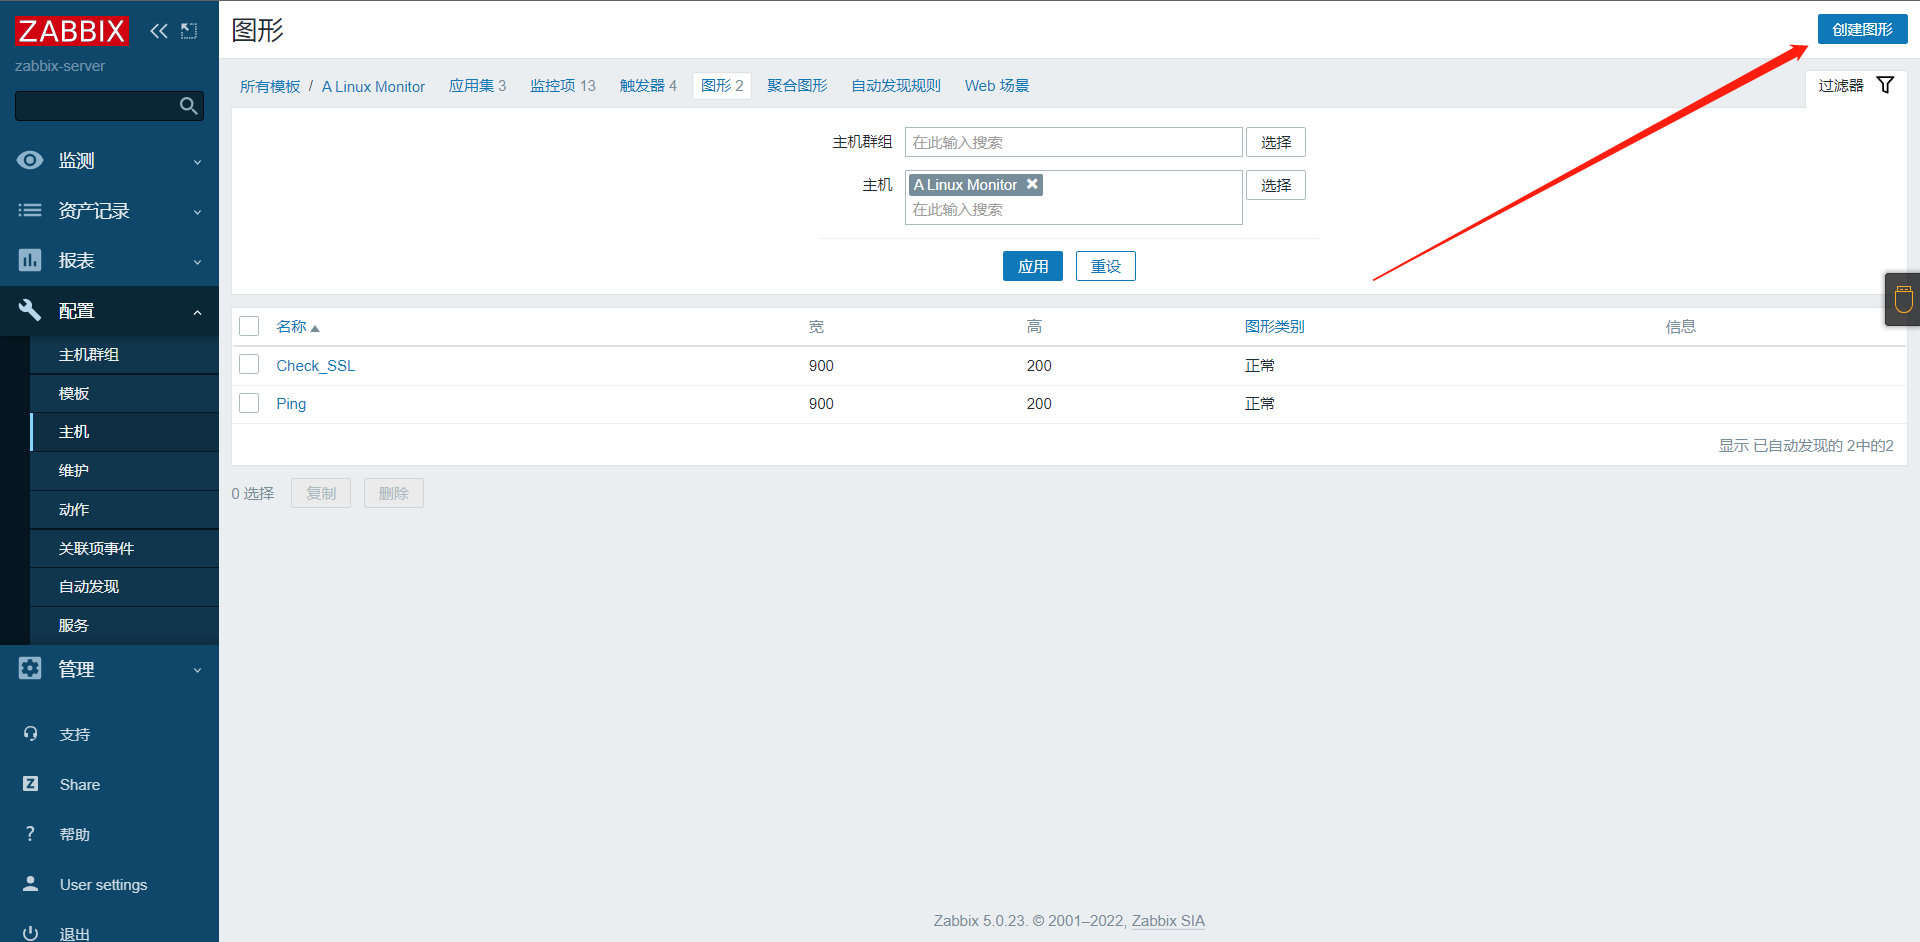
Task: Switch to Web 场景 tab
Action: click(996, 86)
